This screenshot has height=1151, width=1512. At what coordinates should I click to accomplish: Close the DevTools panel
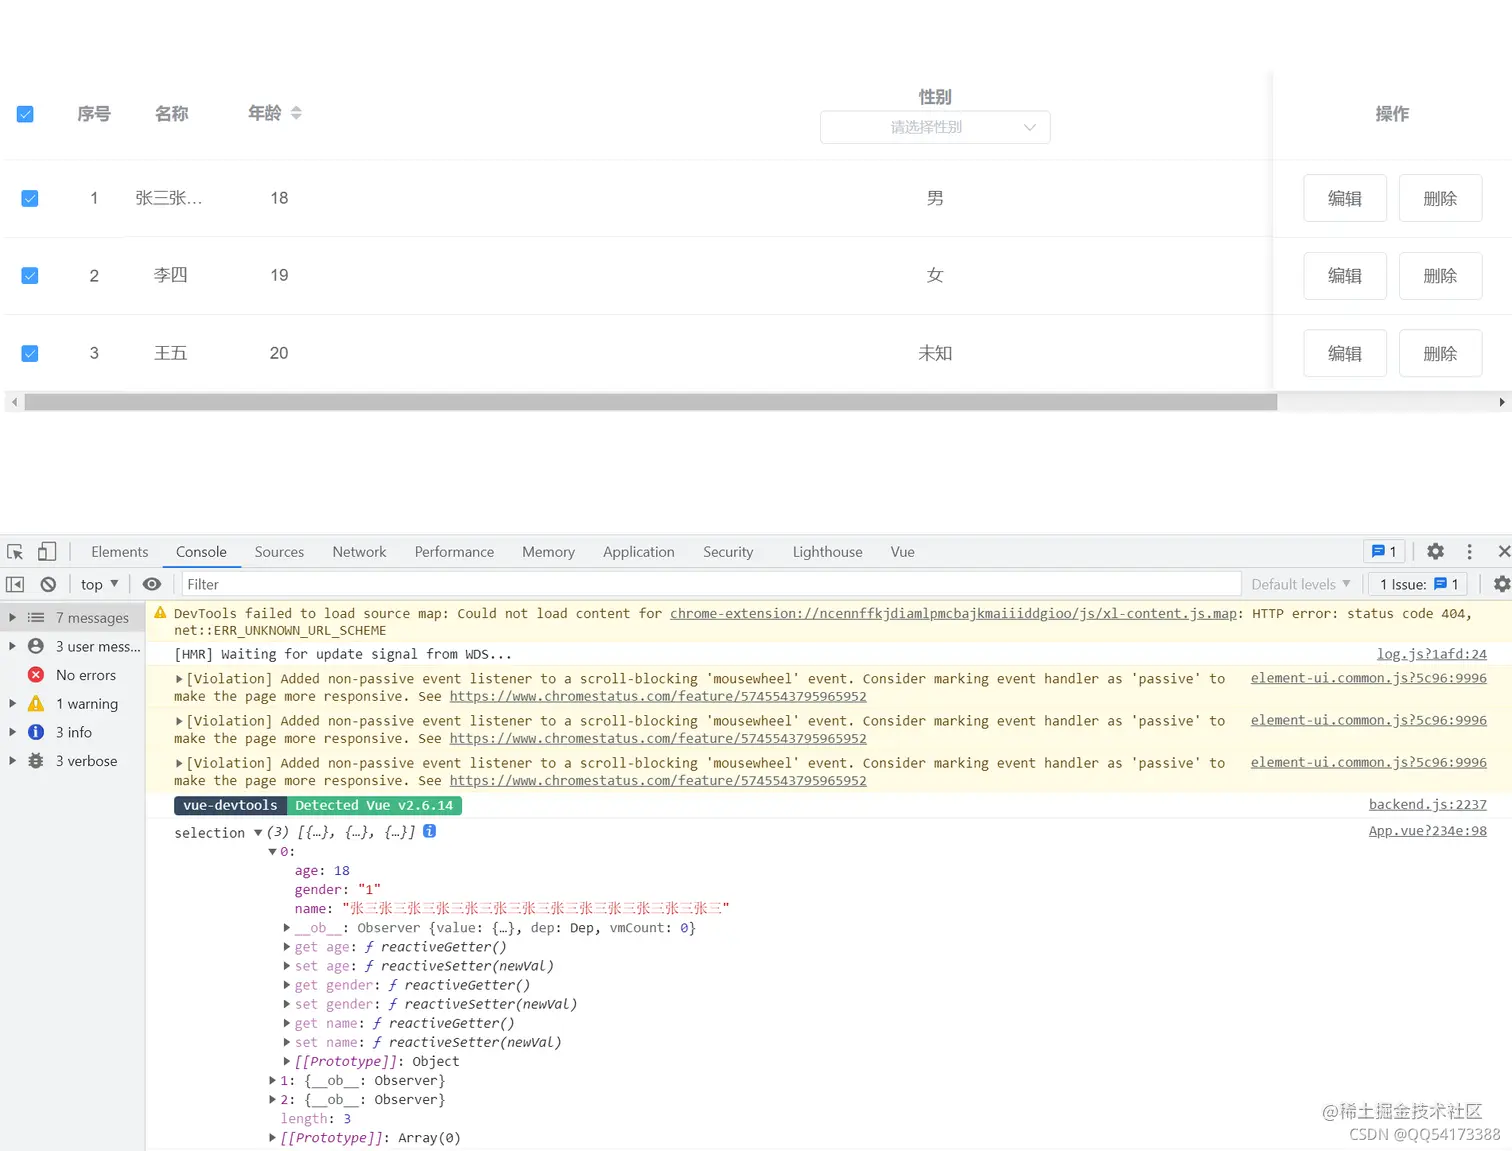1503,552
